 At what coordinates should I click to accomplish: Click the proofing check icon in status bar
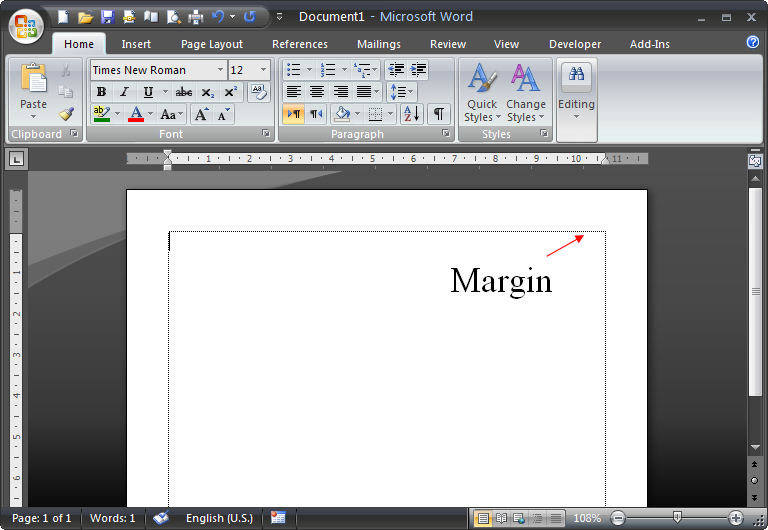[x=161, y=518]
